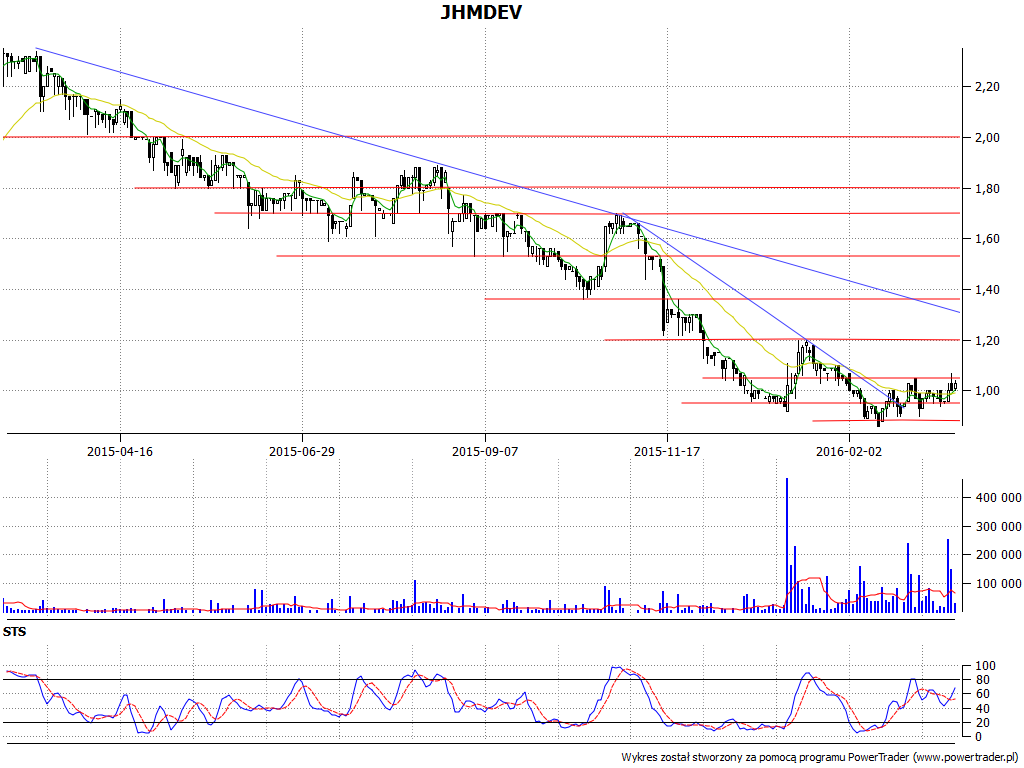Click the 200 000 volume axis label

tap(998, 555)
